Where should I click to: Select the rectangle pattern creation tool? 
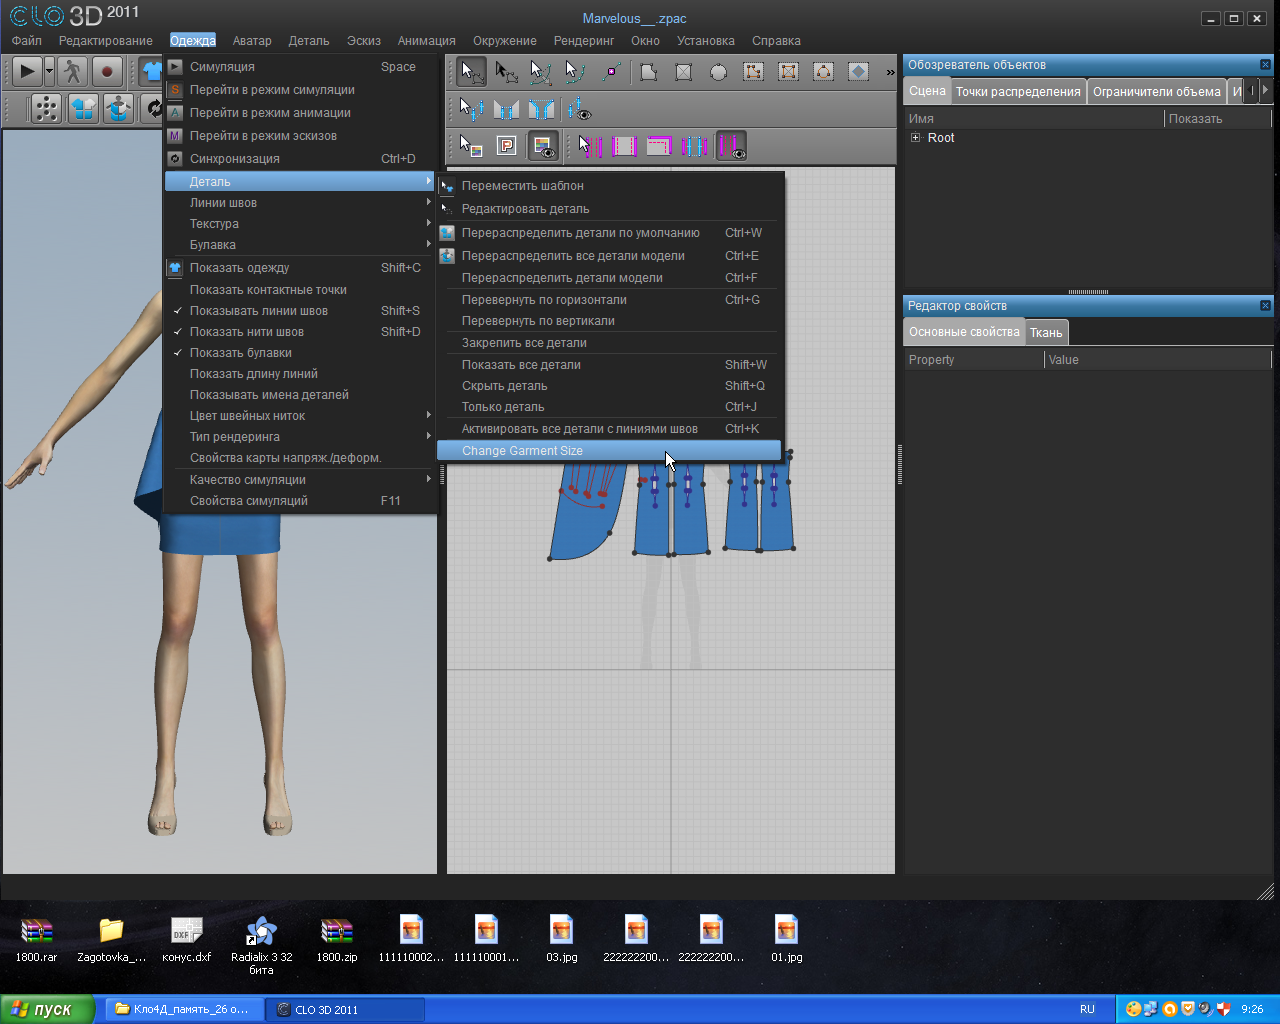(x=684, y=72)
